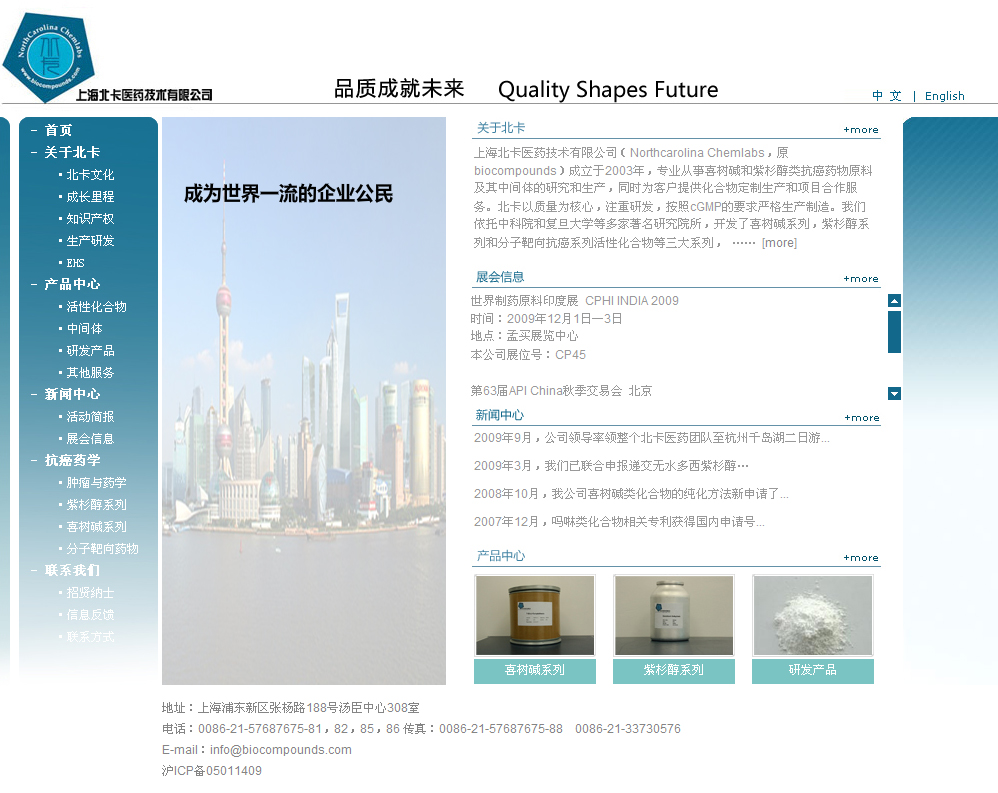The height and width of the screenshot is (793, 998).
Task: Click the Shanghai skyline banner image
Action: pyautogui.click(x=304, y=401)
